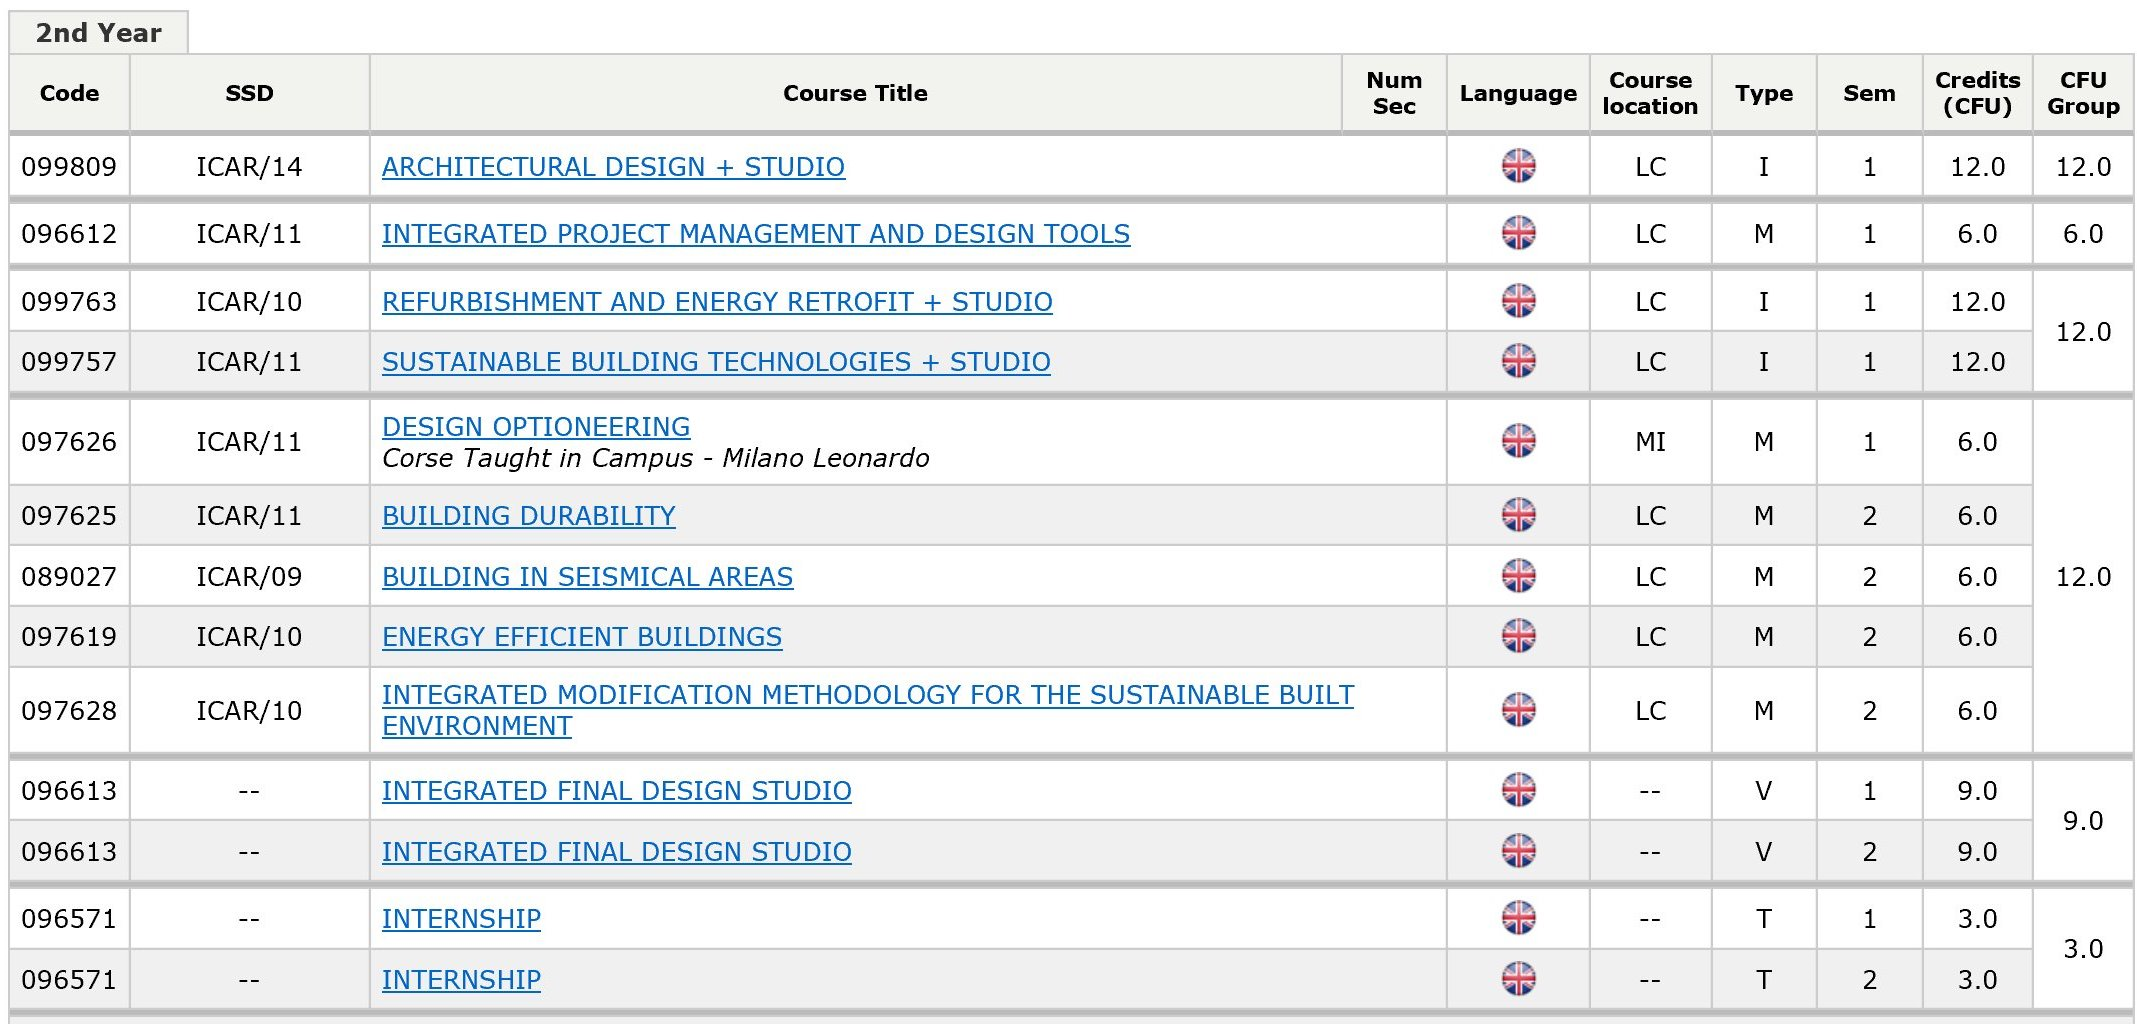The height and width of the screenshot is (1024, 2137).
Task: Click the English flag icon beside Design Optioneering
Action: coord(1518,441)
